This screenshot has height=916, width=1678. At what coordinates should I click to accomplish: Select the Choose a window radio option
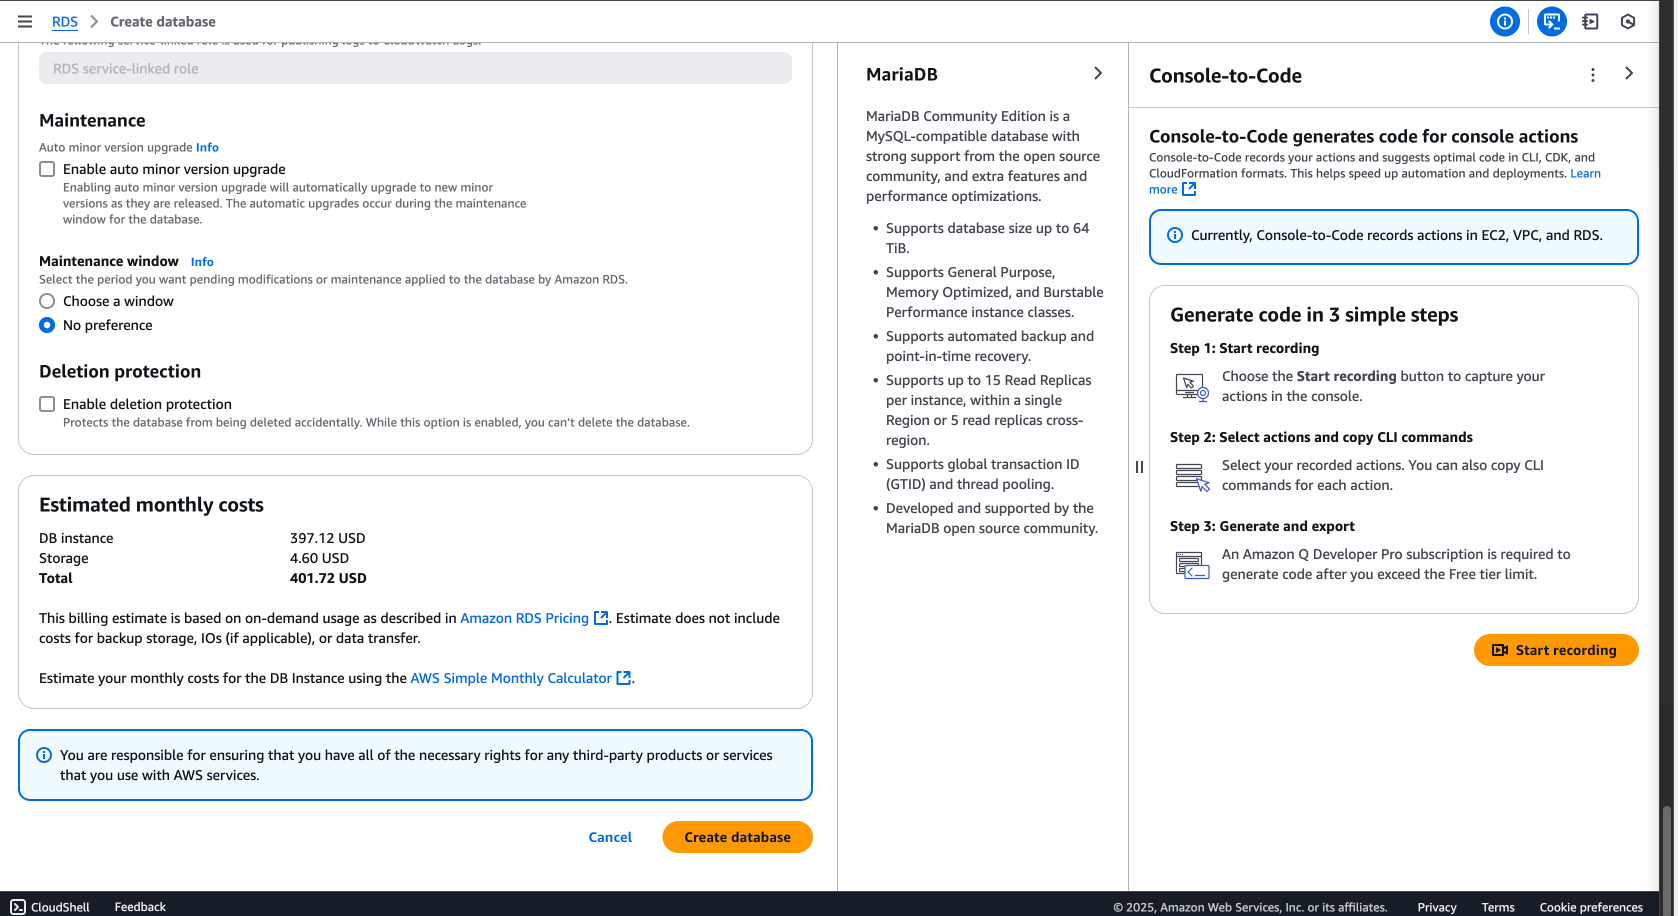(47, 301)
